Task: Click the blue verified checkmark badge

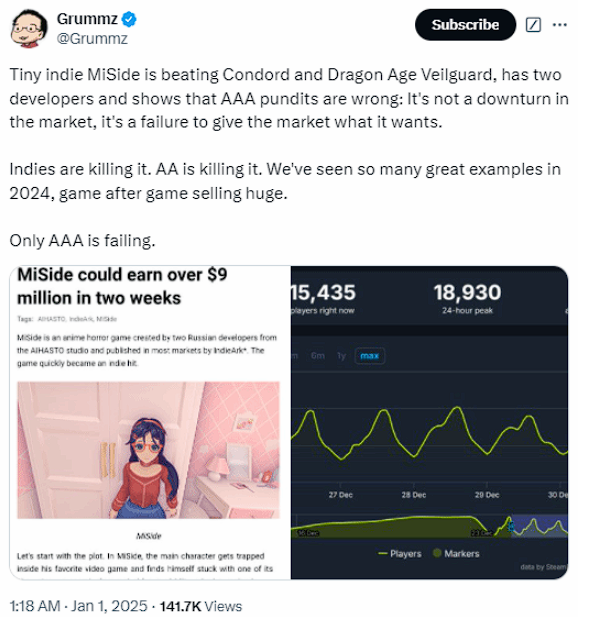Action: click(x=129, y=19)
